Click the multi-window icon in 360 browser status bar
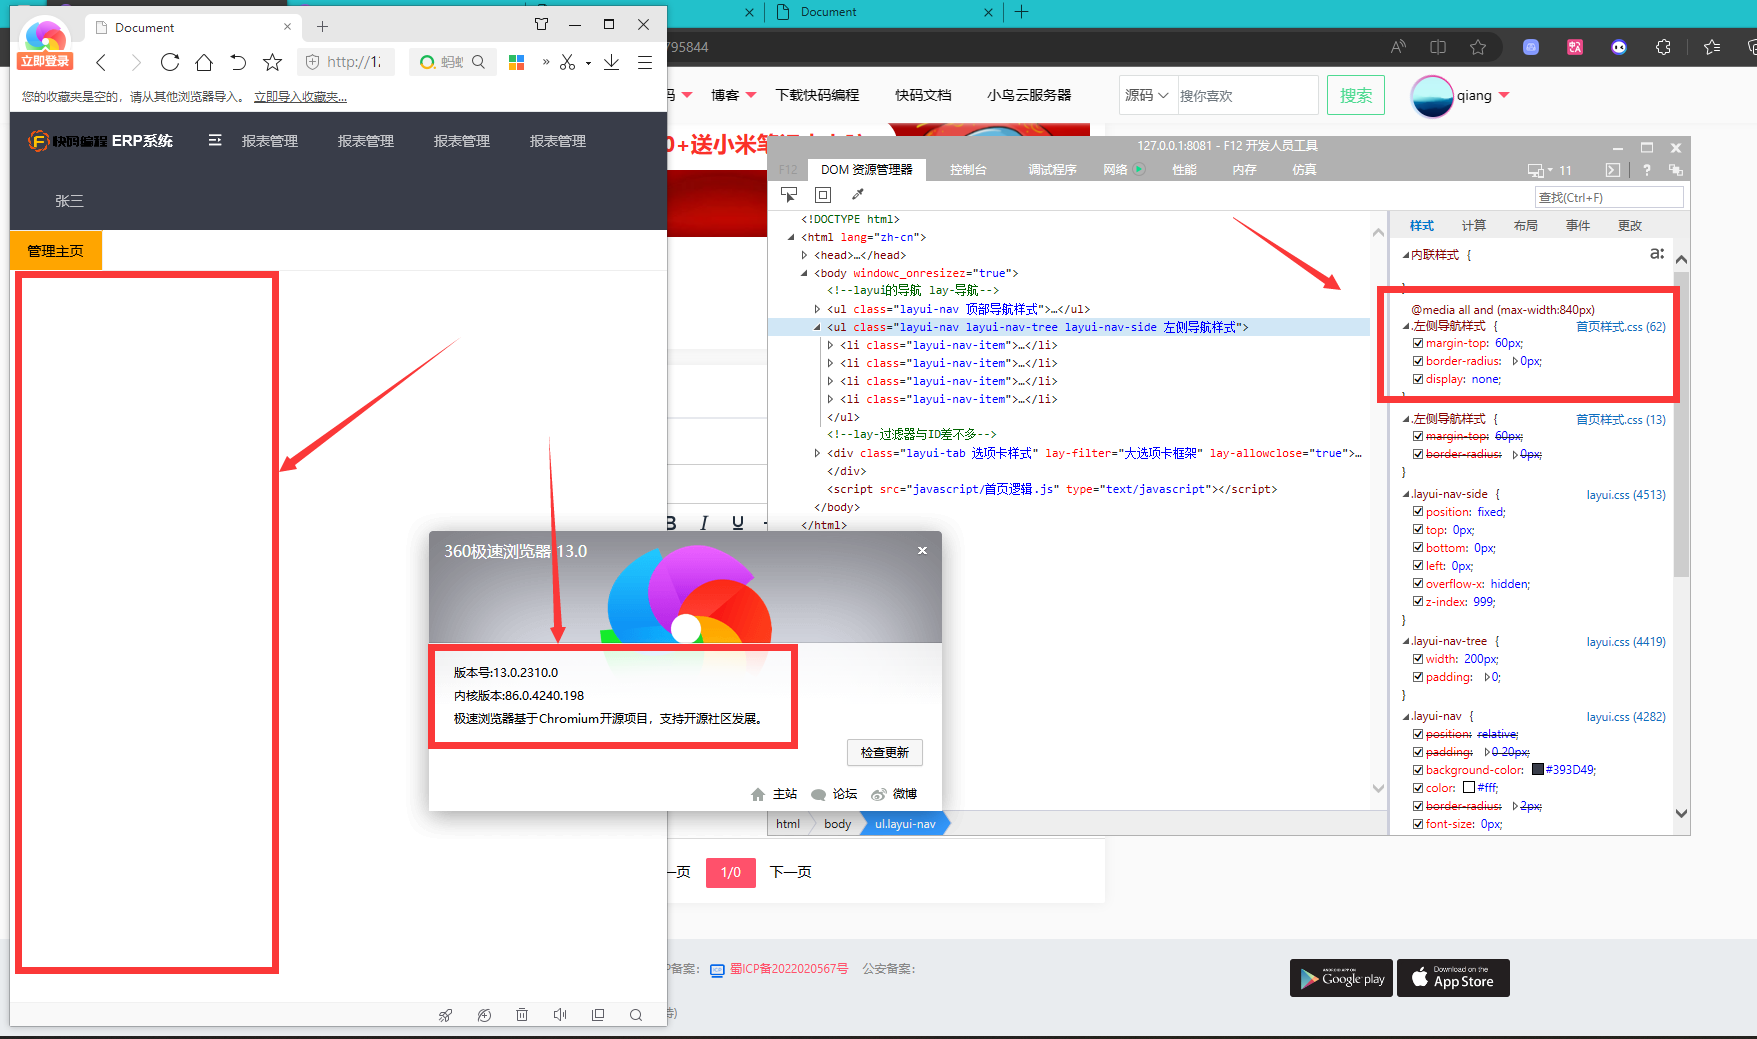The image size is (1757, 1039). coord(598,1015)
